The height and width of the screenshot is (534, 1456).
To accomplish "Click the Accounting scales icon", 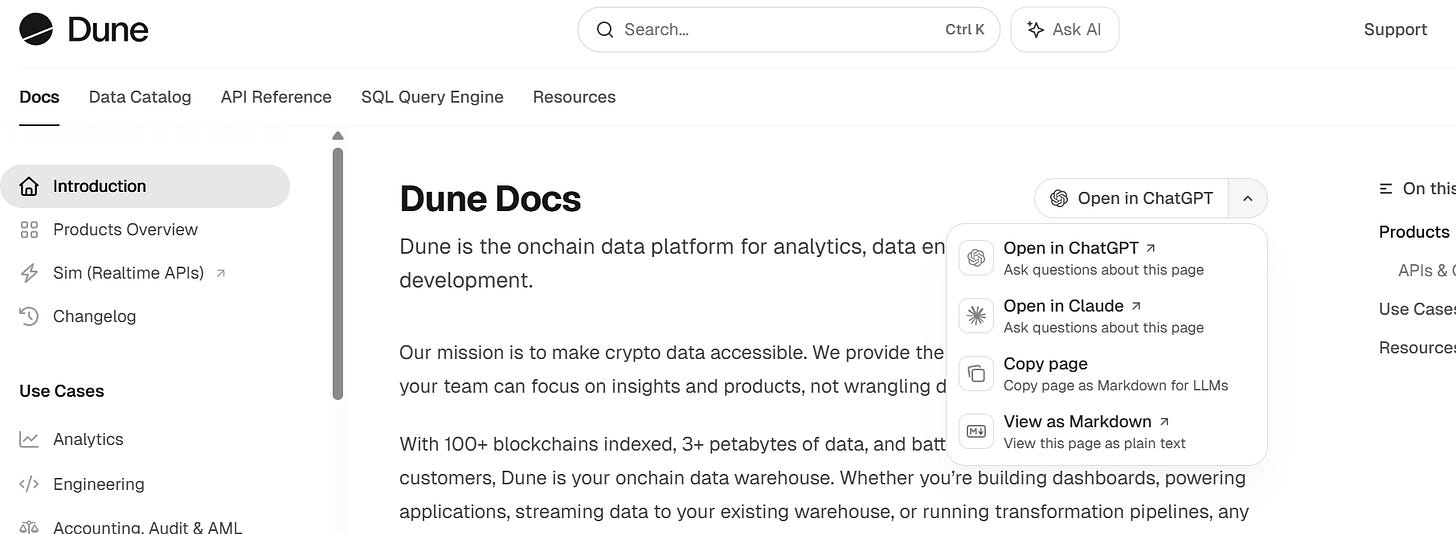I will click(29, 527).
